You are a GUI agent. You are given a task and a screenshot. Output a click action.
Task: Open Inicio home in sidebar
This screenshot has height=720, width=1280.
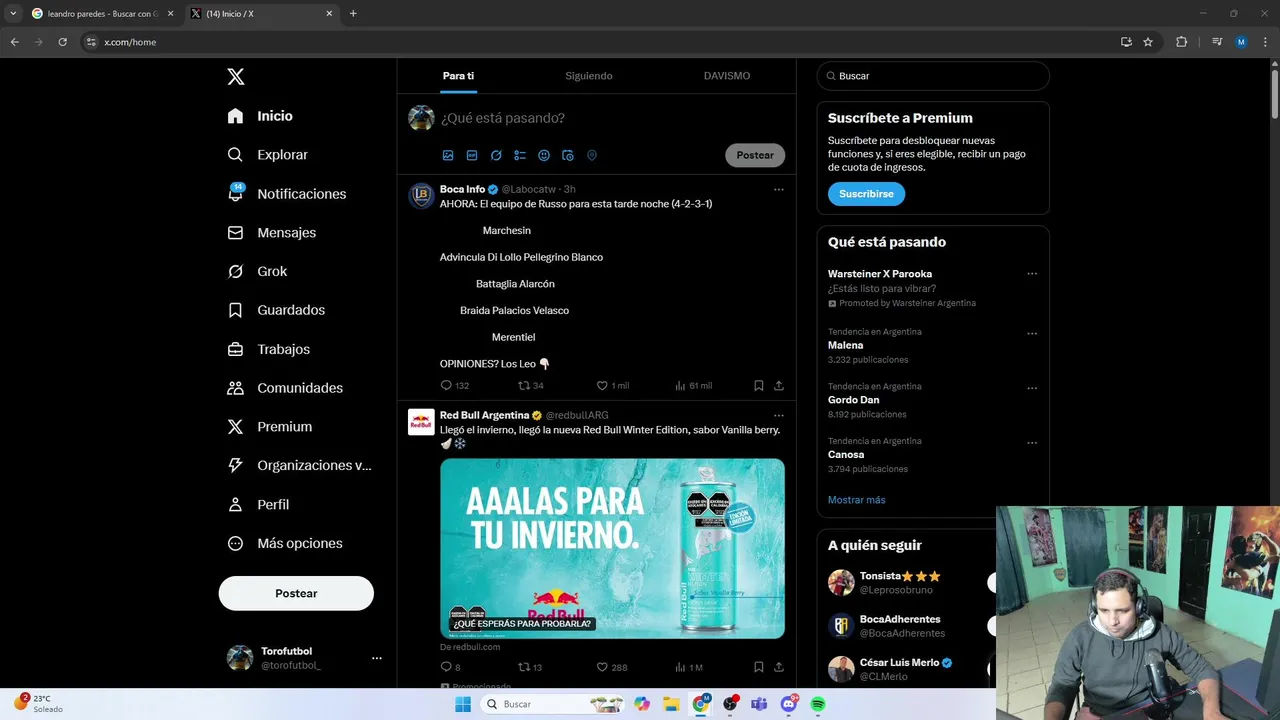(260, 116)
